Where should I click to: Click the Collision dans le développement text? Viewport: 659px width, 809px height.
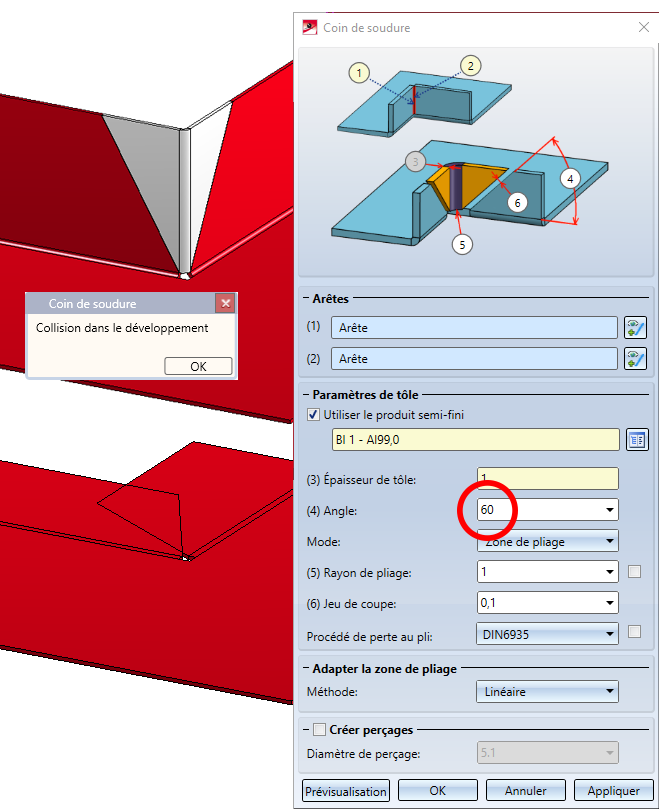[122, 328]
